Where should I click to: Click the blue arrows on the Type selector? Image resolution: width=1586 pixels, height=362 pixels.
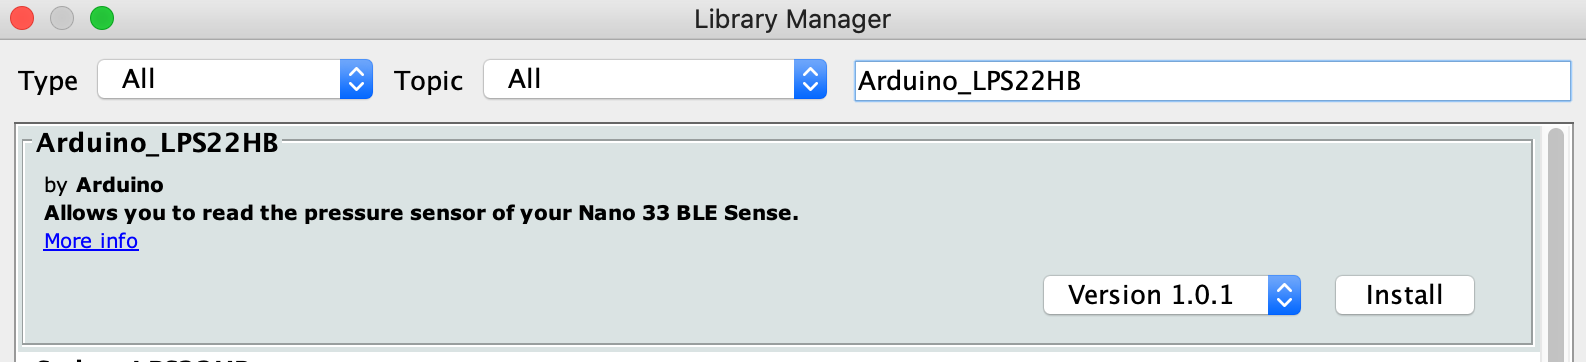pos(356,79)
